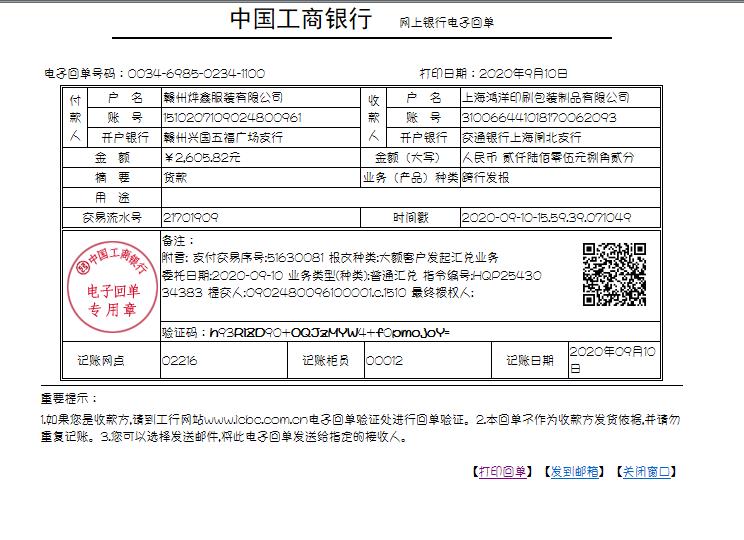Click the 时间戳 label cell
Viewport: 744px width, 540px height.
(x=411, y=217)
